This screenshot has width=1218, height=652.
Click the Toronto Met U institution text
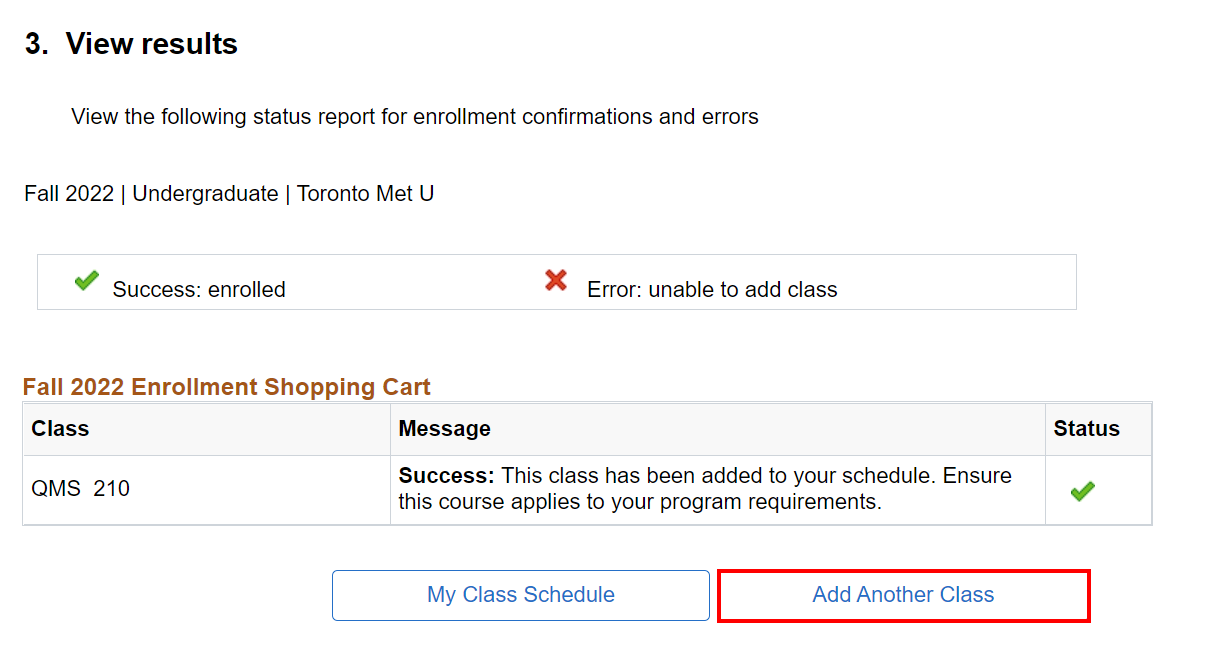pyautogui.click(x=365, y=194)
